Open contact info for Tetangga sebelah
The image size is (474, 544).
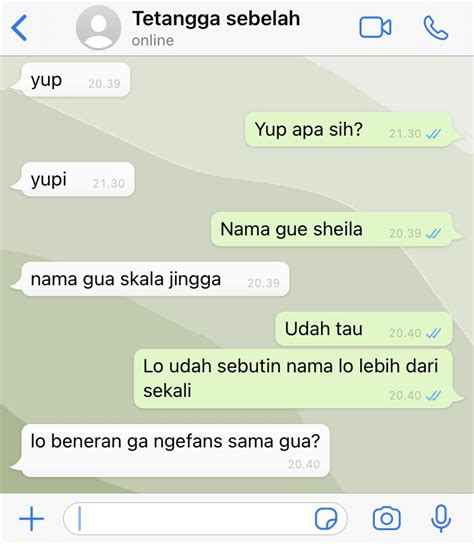pos(216,18)
